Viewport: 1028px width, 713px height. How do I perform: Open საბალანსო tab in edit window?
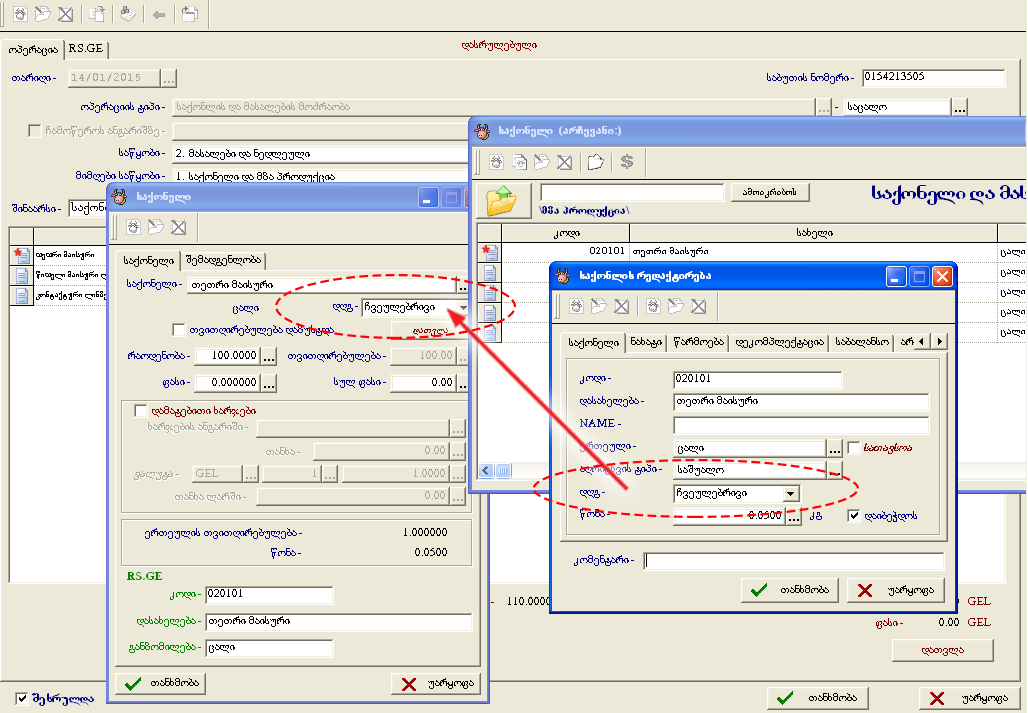coord(861,341)
